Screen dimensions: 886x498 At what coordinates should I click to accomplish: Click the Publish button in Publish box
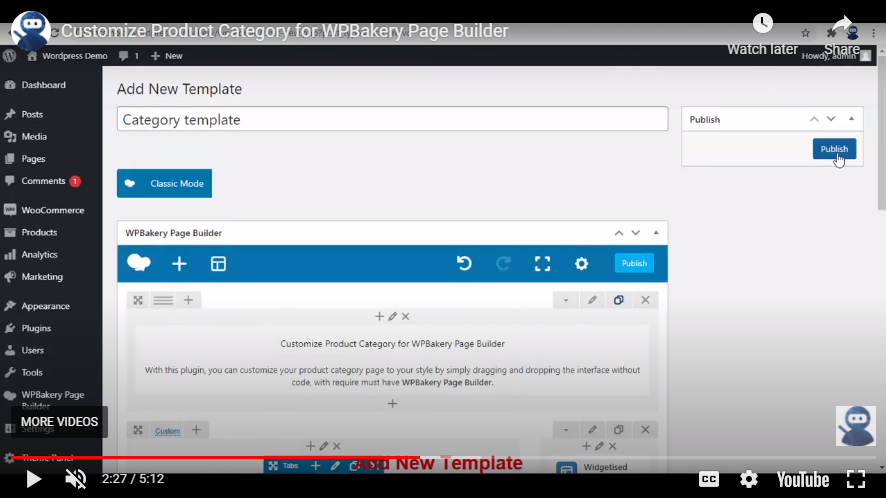coord(834,149)
